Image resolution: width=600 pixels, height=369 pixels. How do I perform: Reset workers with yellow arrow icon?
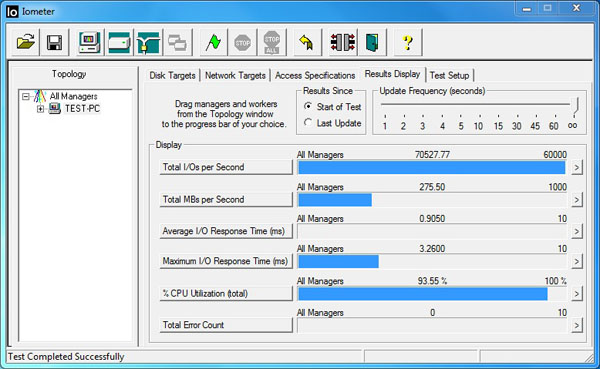[307, 42]
